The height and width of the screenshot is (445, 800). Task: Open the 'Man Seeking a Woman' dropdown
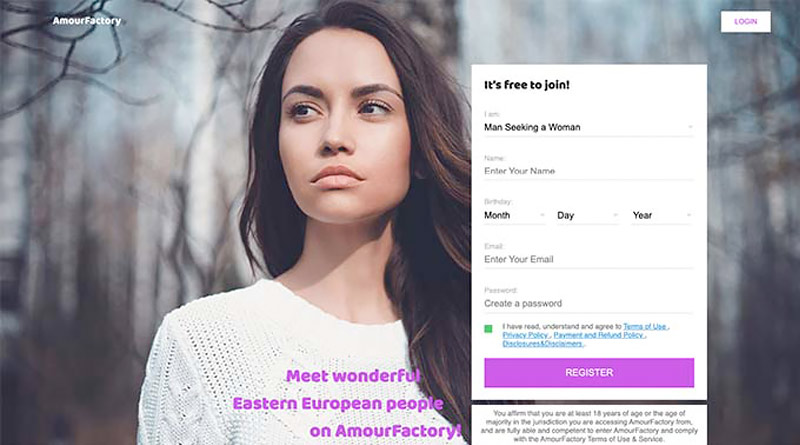(589, 128)
